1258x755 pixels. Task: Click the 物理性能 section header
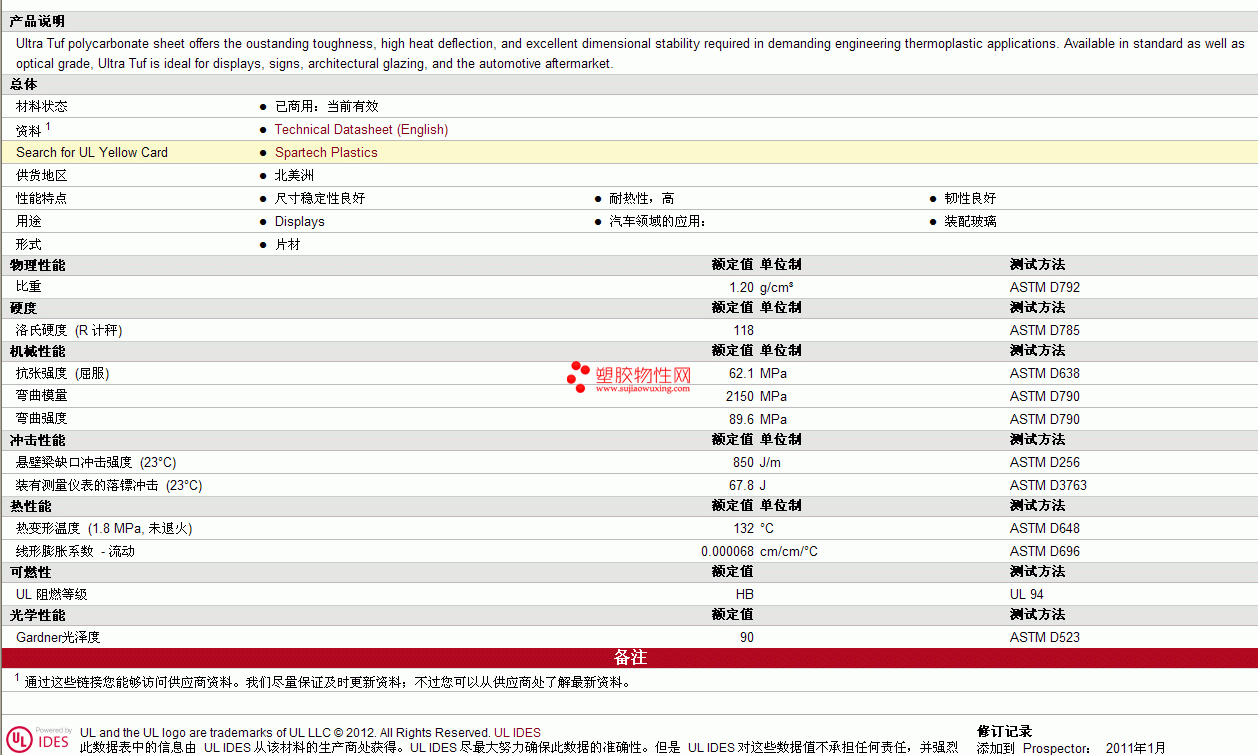38,265
